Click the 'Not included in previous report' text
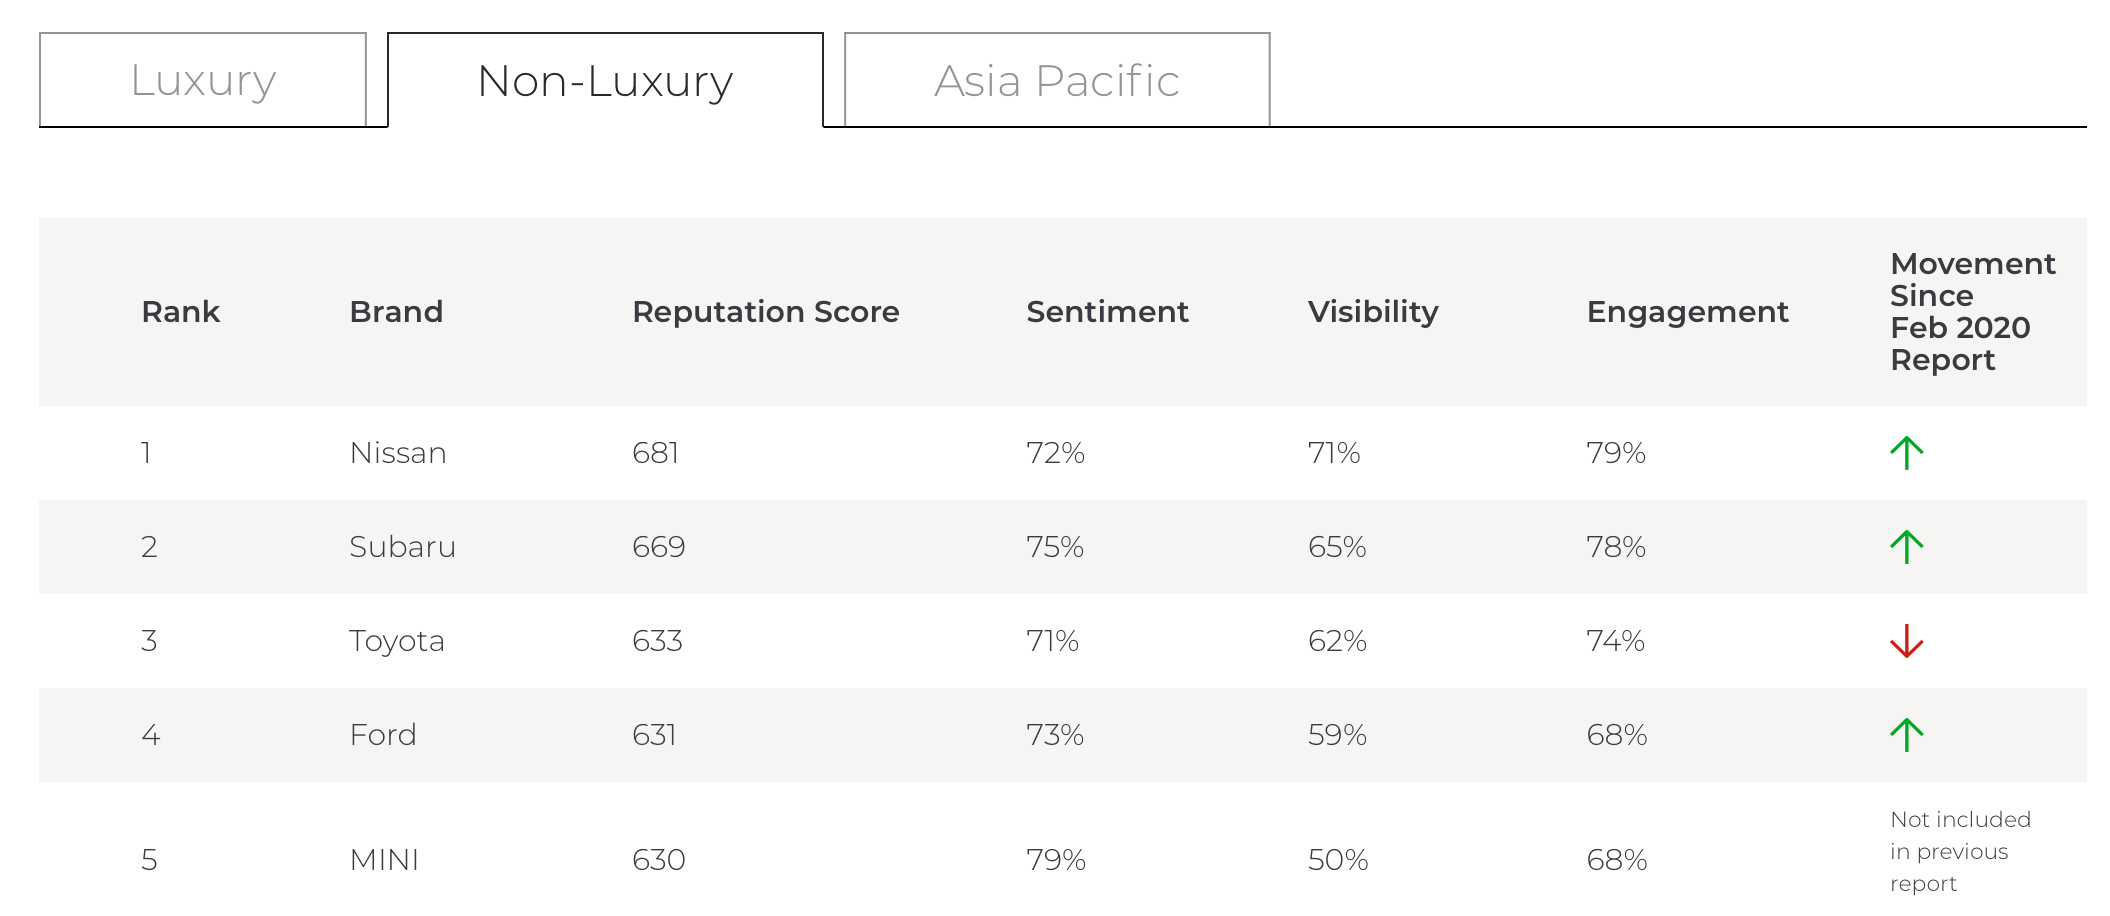The height and width of the screenshot is (916, 2110). pos(1959,851)
